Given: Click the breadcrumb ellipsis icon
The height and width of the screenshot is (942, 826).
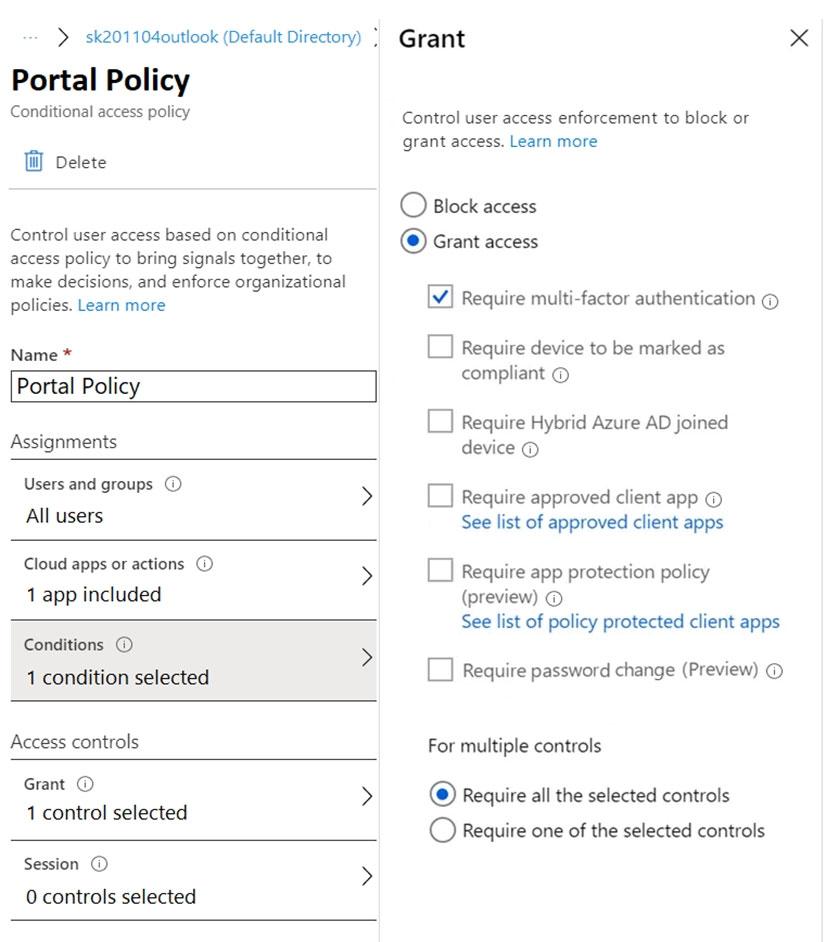Looking at the screenshot, I should coord(30,37).
